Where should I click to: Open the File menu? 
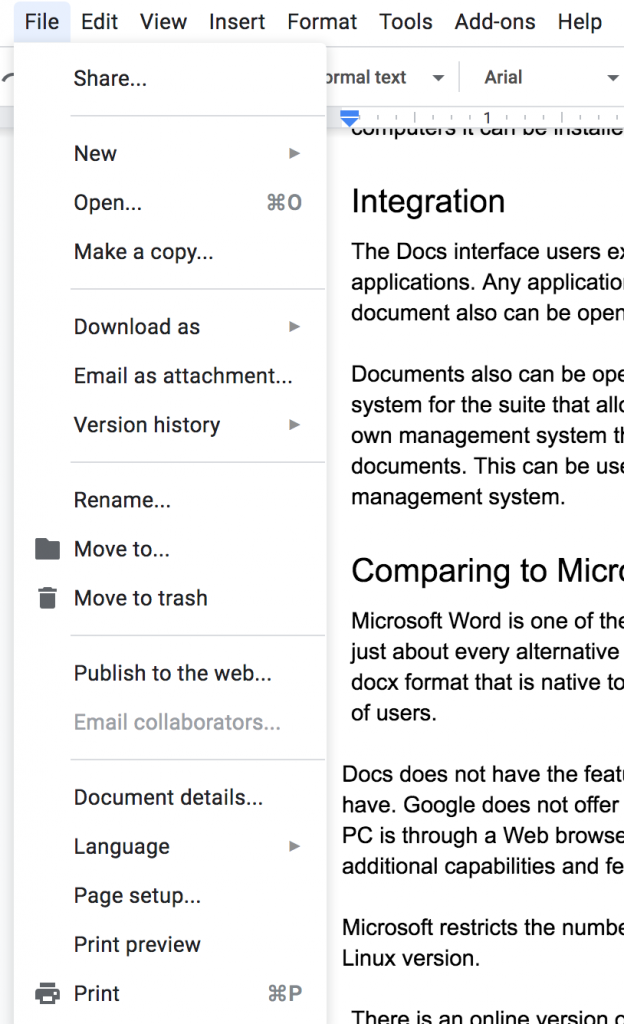(x=42, y=22)
